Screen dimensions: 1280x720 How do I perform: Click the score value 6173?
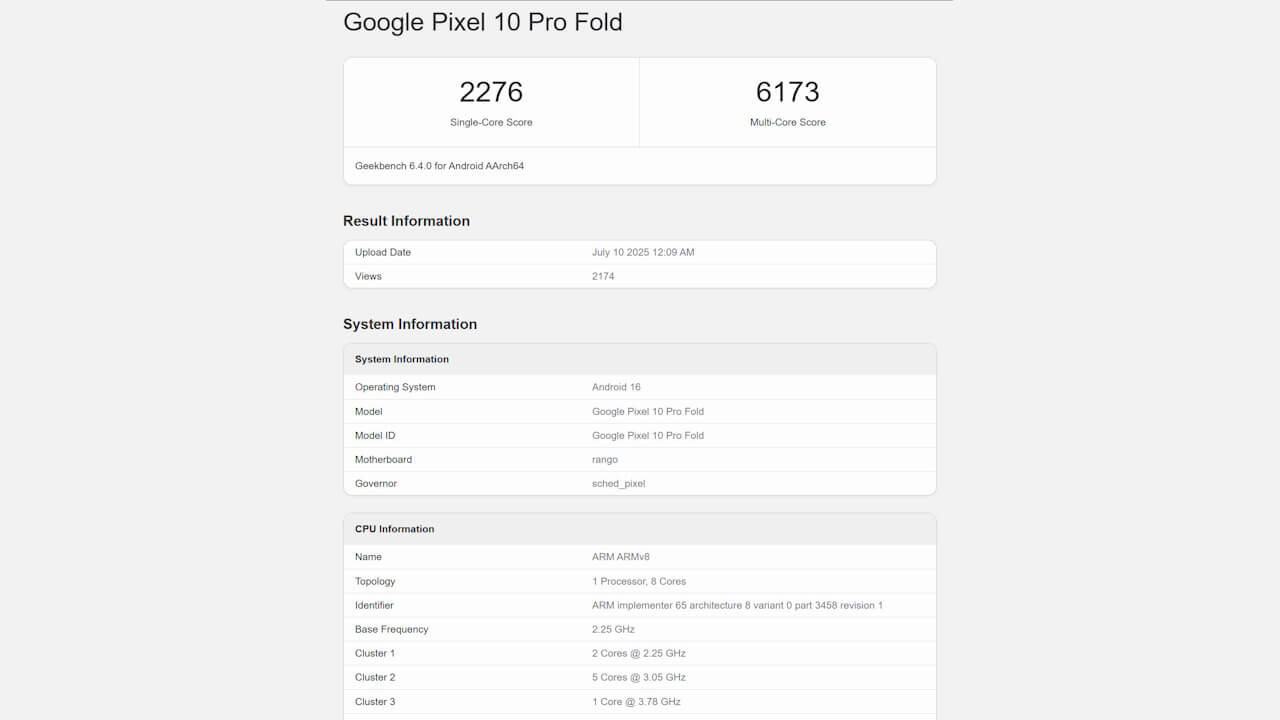coord(787,91)
